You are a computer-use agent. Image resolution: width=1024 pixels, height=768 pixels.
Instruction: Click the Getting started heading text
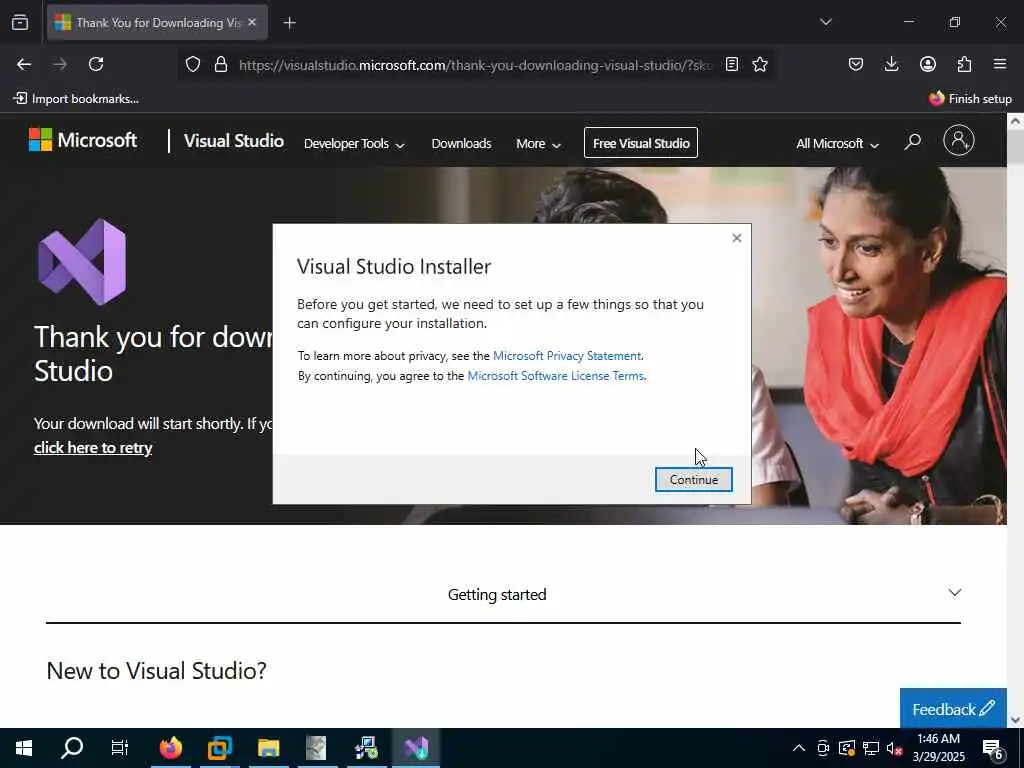[x=497, y=595]
